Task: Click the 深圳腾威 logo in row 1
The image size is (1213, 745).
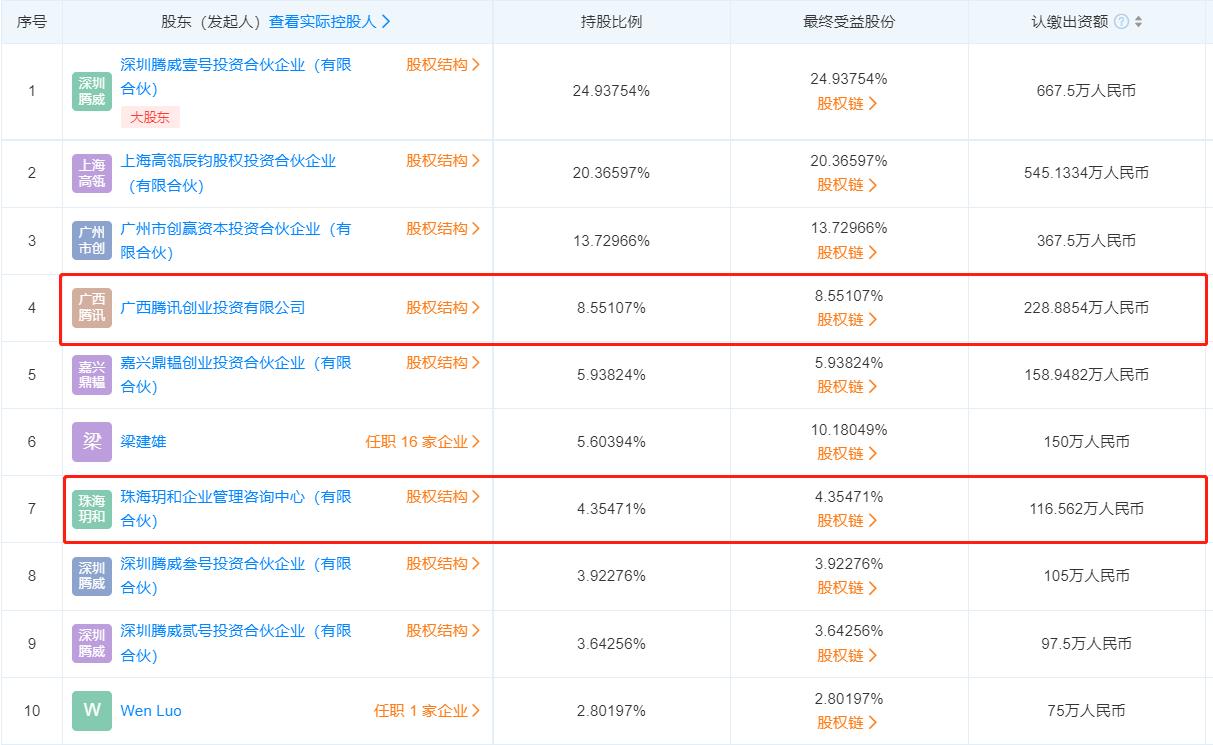Action: click(x=92, y=91)
